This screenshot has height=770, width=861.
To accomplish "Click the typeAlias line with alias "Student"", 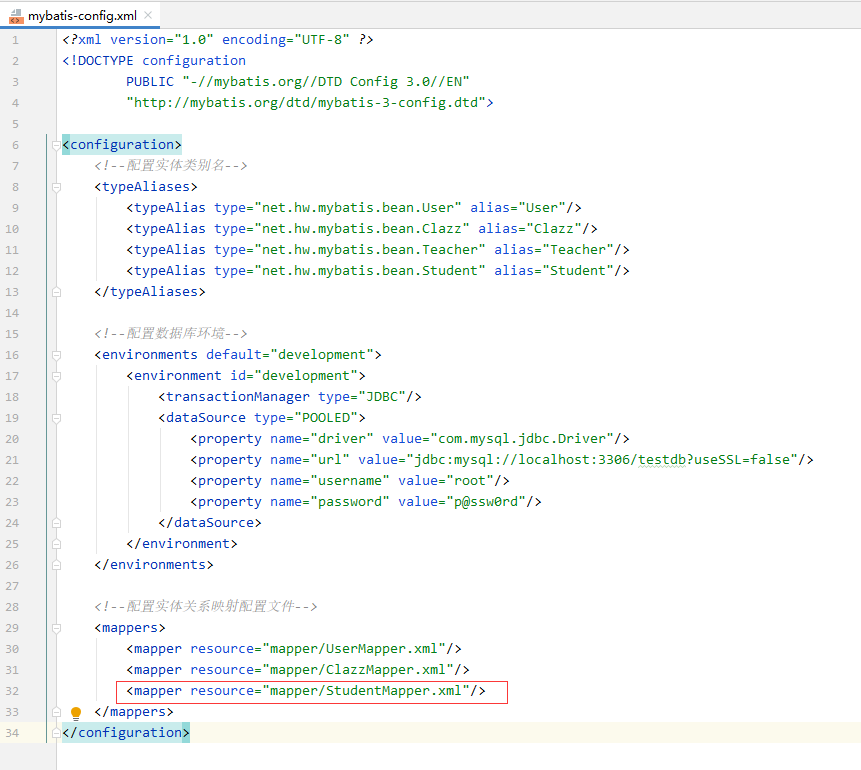I will pos(378,271).
